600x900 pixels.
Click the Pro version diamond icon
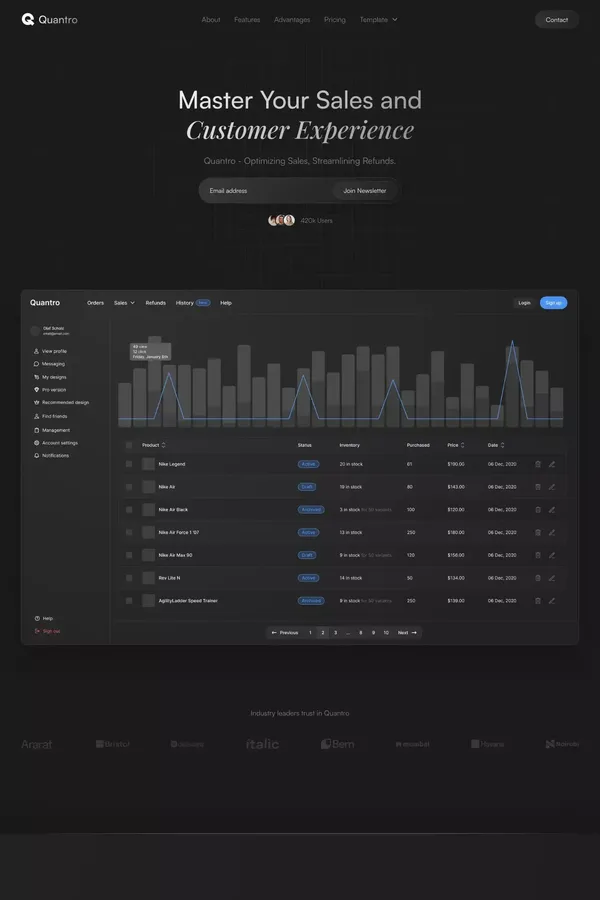pyautogui.click(x=36, y=390)
